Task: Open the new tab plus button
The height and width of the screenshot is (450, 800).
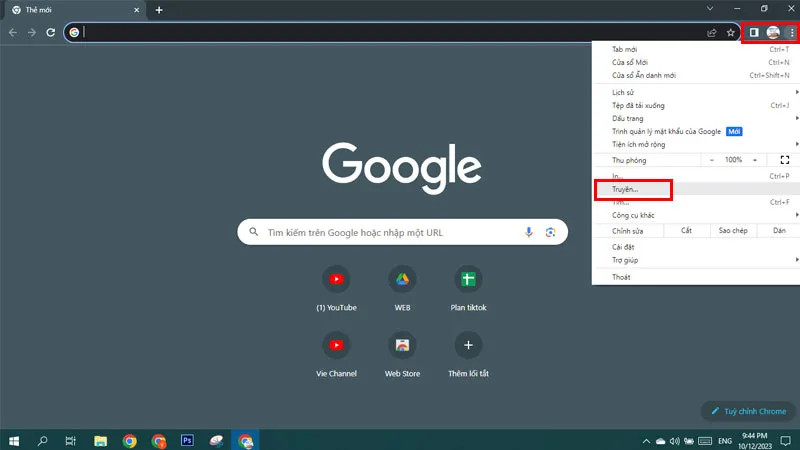Action: pos(159,10)
